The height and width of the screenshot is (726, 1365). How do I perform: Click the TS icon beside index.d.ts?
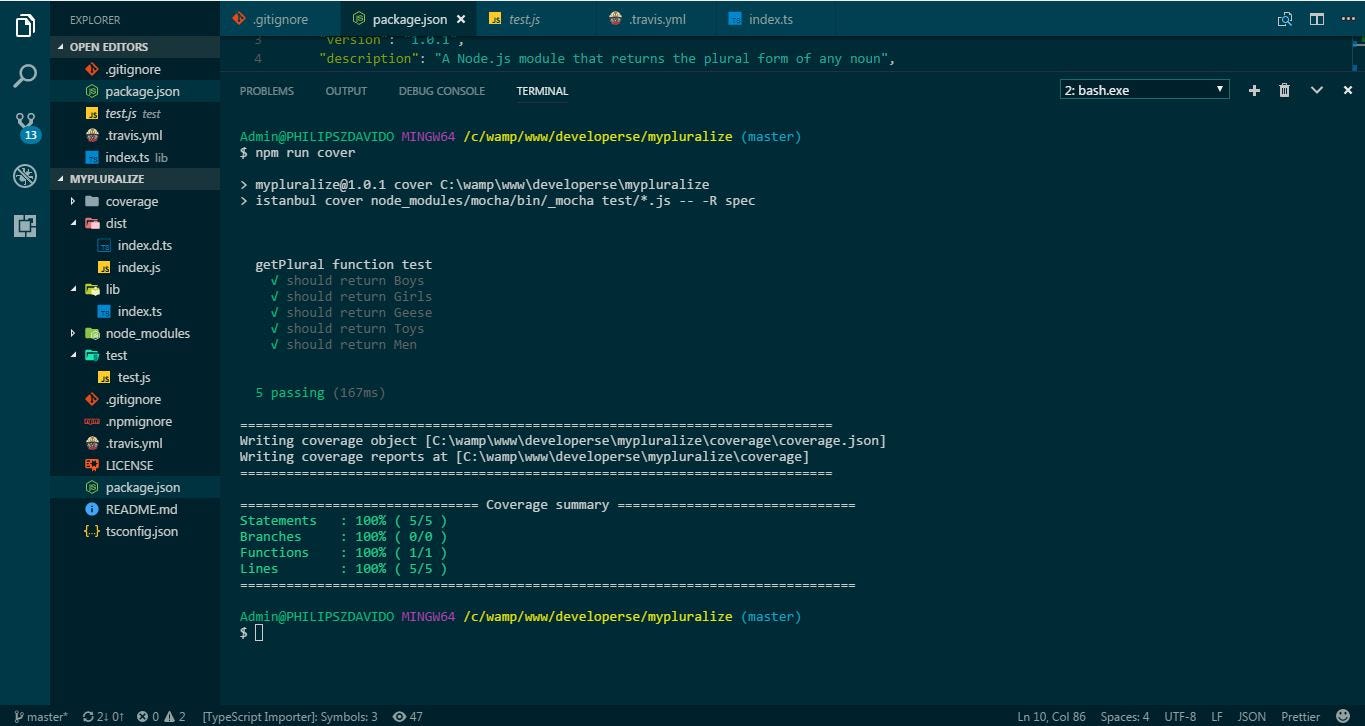[104, 245]
